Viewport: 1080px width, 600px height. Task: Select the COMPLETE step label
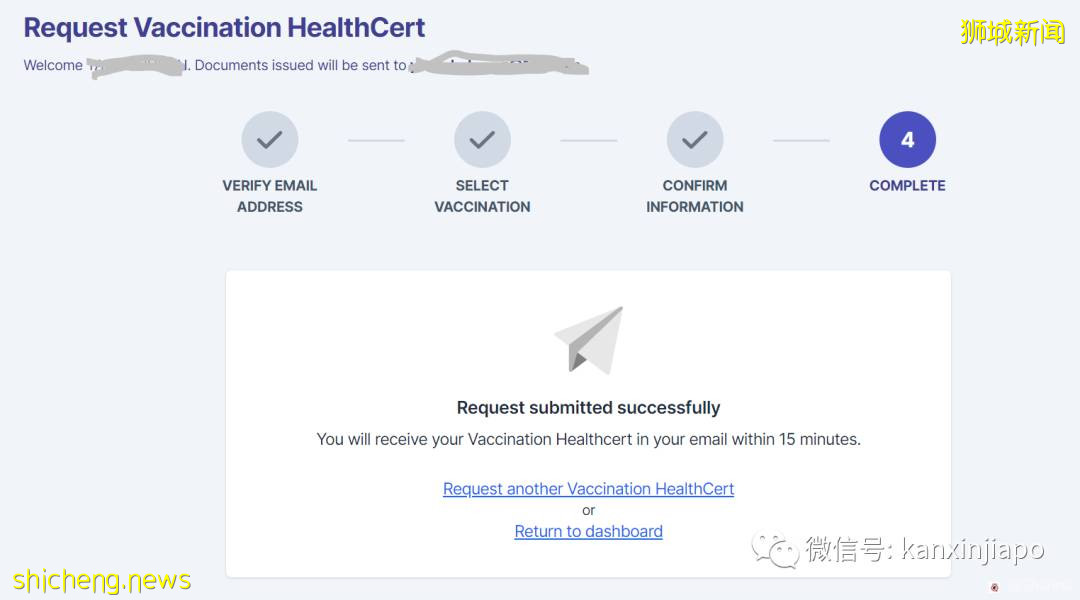point(907,185)
